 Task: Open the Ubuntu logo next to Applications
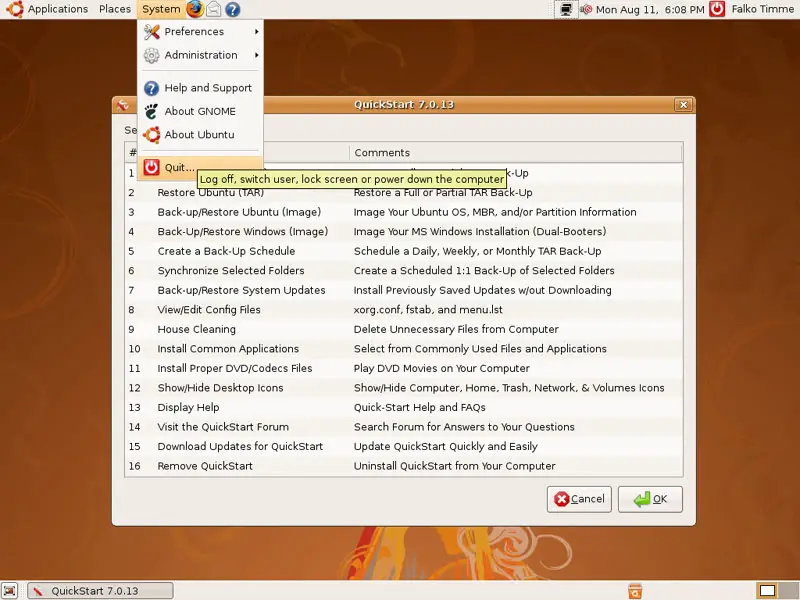pyautogui.click(x=14, y=9)
